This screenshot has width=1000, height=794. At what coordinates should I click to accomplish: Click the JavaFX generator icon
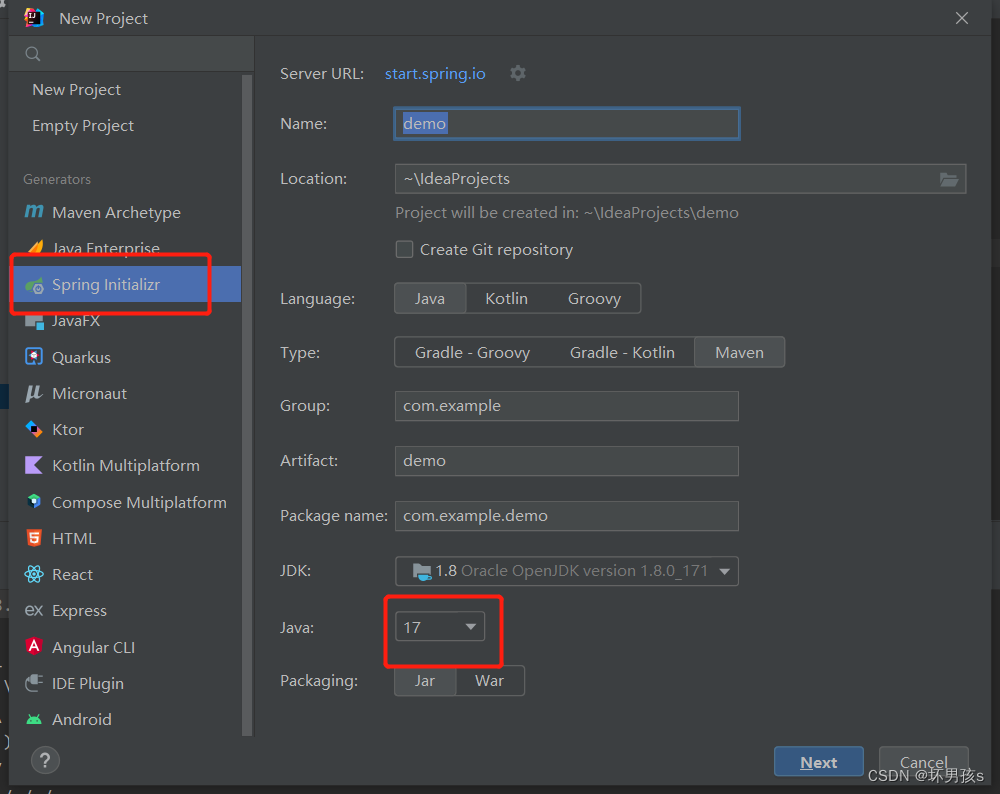click(34, 321)
